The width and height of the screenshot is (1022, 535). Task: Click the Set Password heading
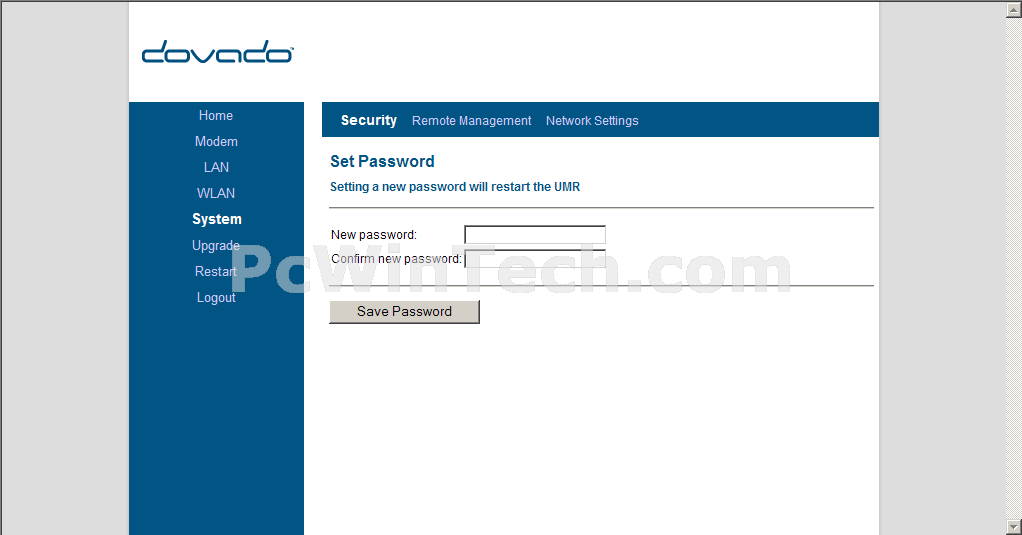click(x=382, y=162)
